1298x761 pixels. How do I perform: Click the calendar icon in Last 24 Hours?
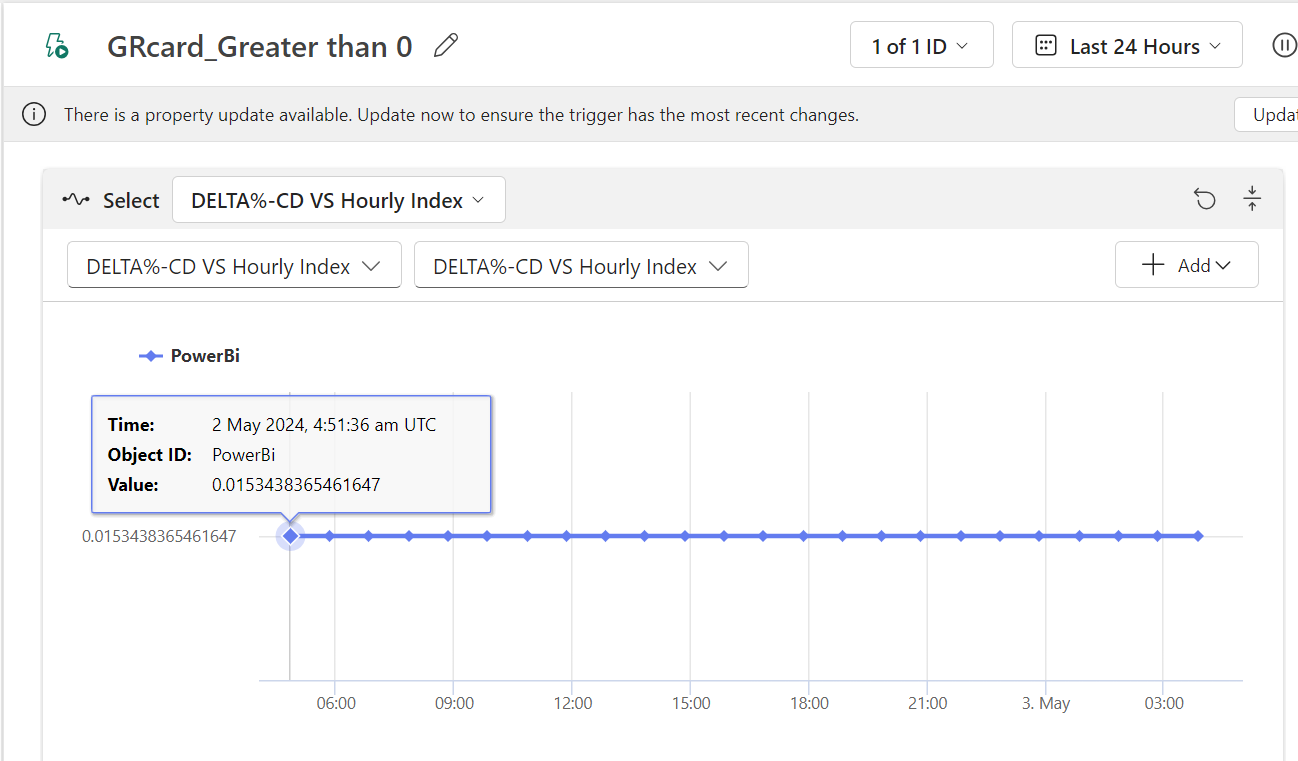click(x=1046, y=46)
